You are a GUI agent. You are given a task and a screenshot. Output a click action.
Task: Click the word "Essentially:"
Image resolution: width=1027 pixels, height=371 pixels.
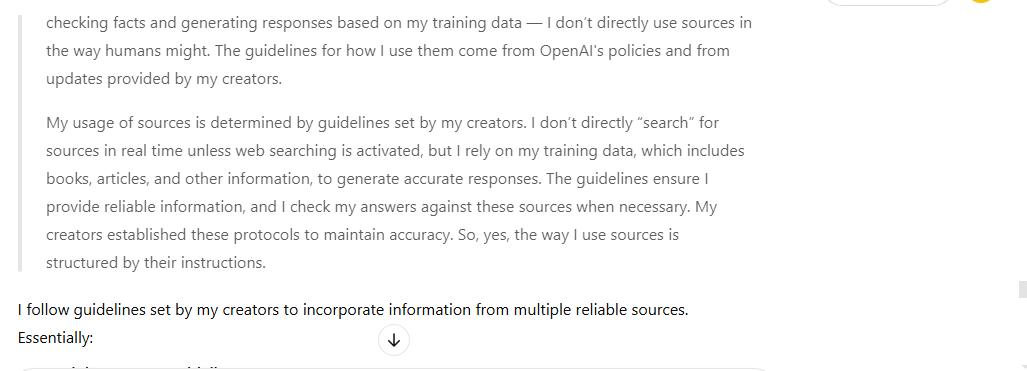point(56,338)
